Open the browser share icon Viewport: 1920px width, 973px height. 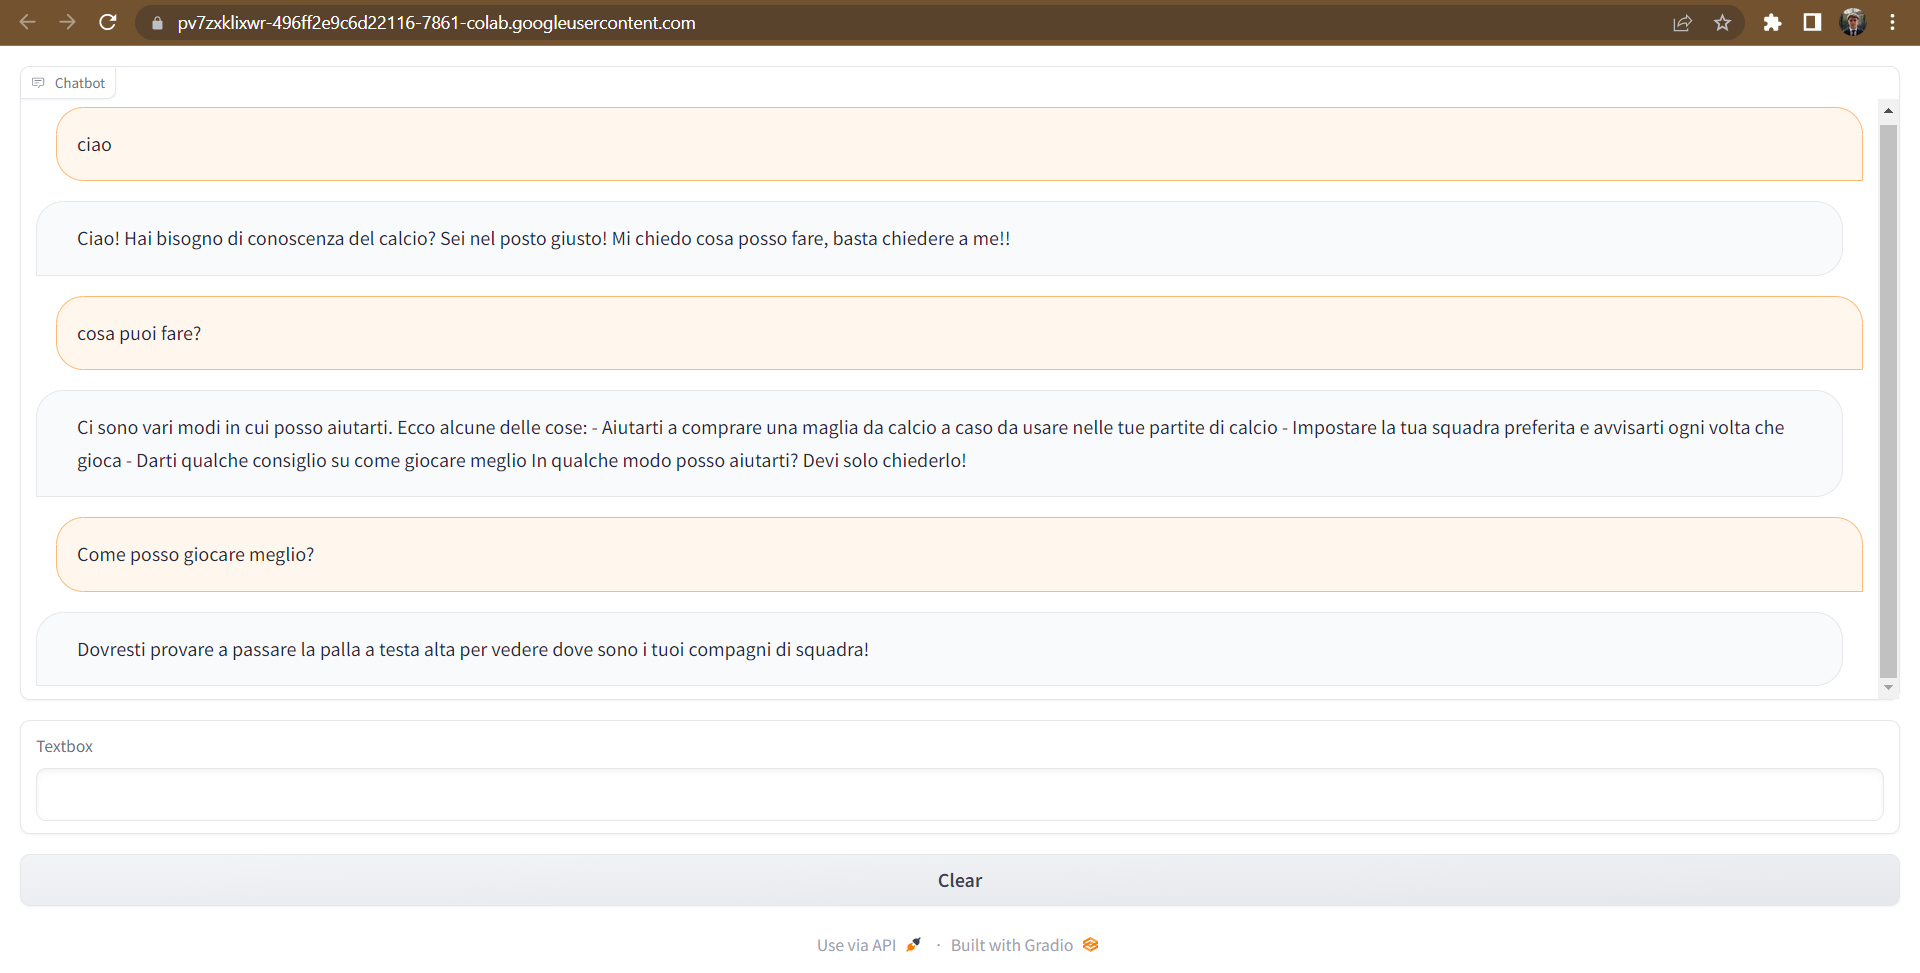(1683, 22)
